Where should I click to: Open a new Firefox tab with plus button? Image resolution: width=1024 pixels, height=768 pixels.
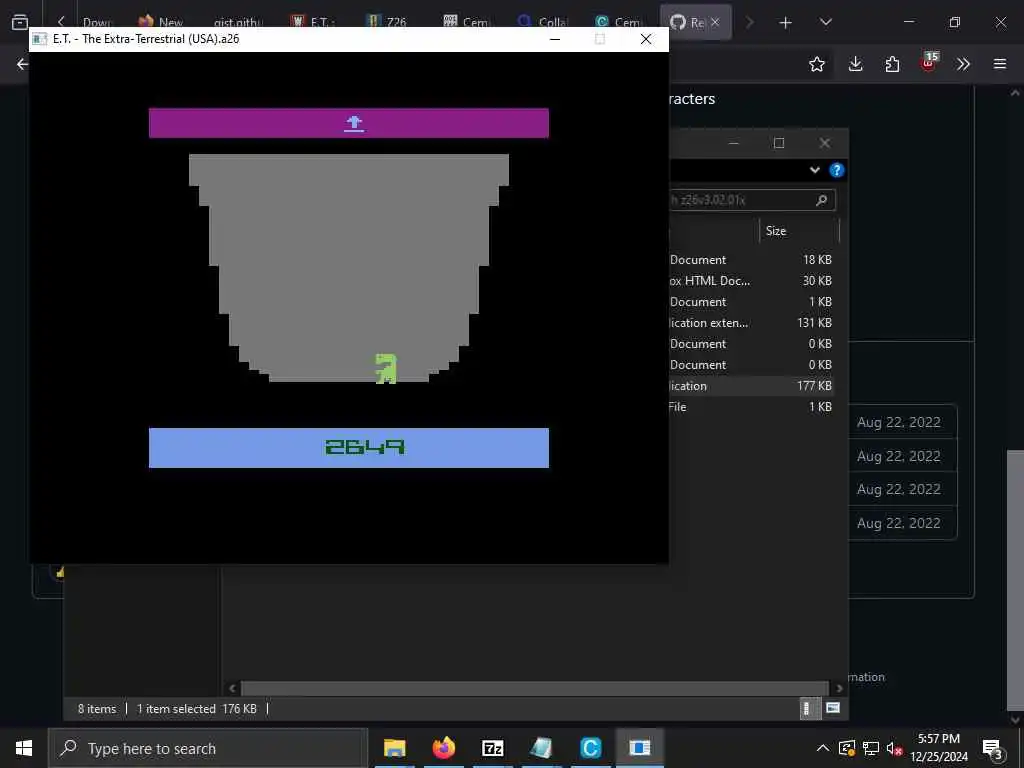click(x=786, y=23)
